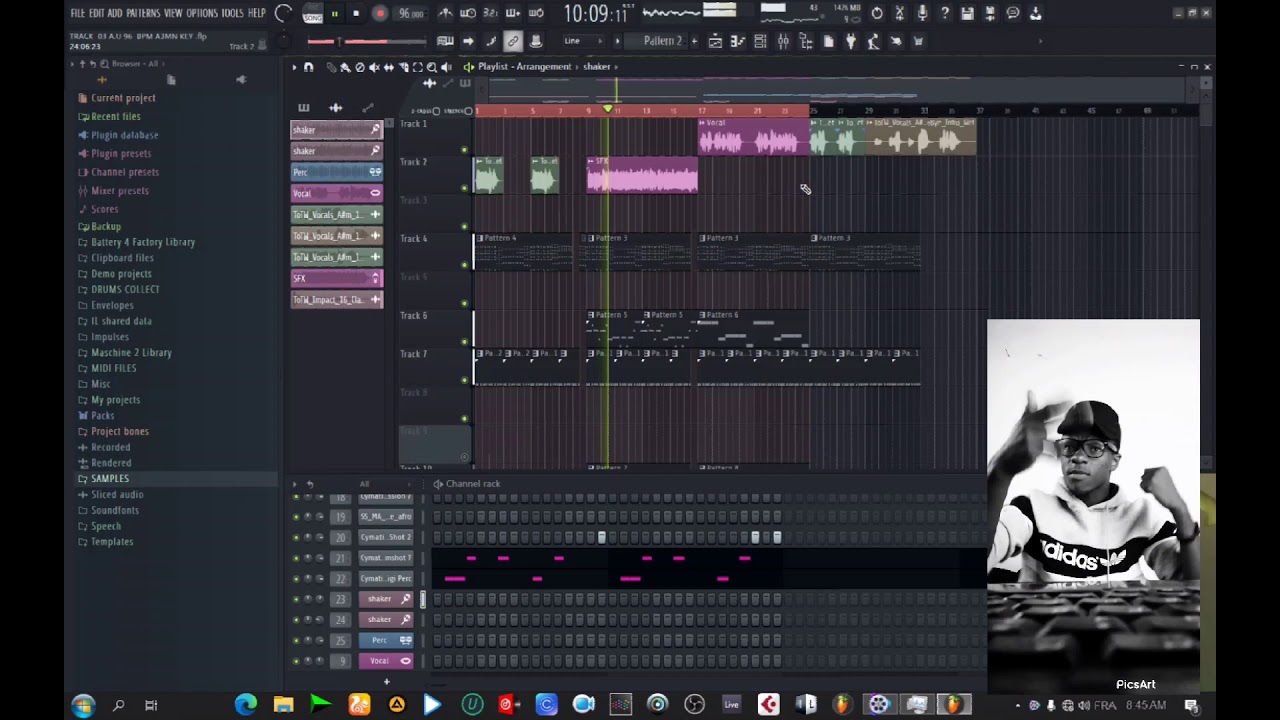Open the FILE menu
This screenshot has height=720, width=1280.
tap(77, 13)
